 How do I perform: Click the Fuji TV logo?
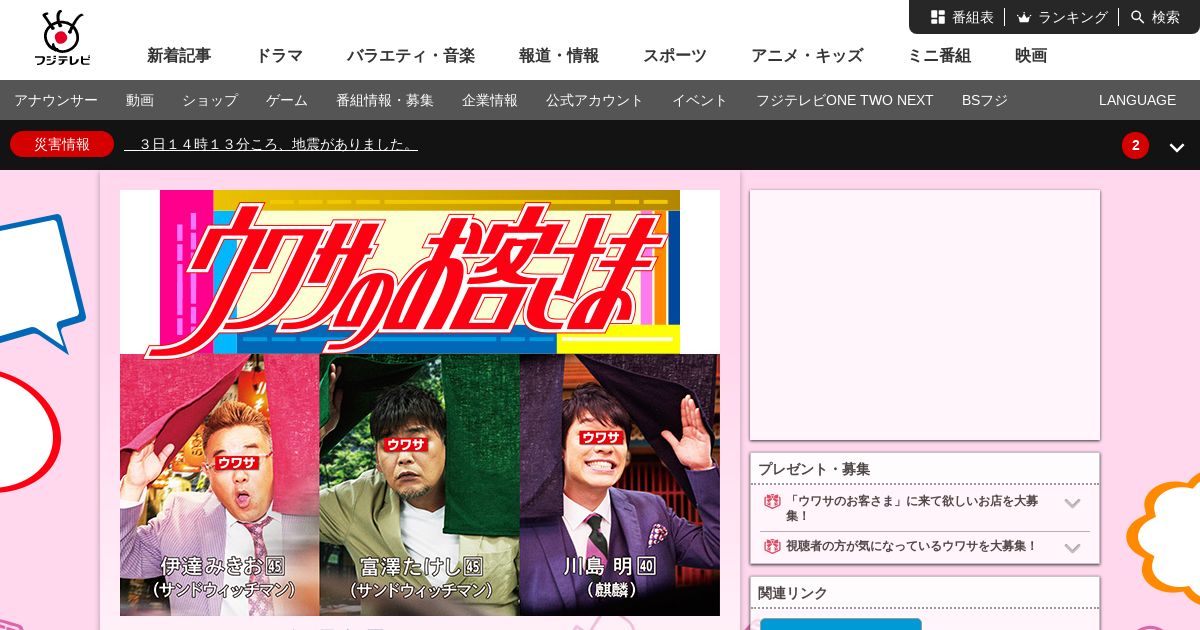62,38
